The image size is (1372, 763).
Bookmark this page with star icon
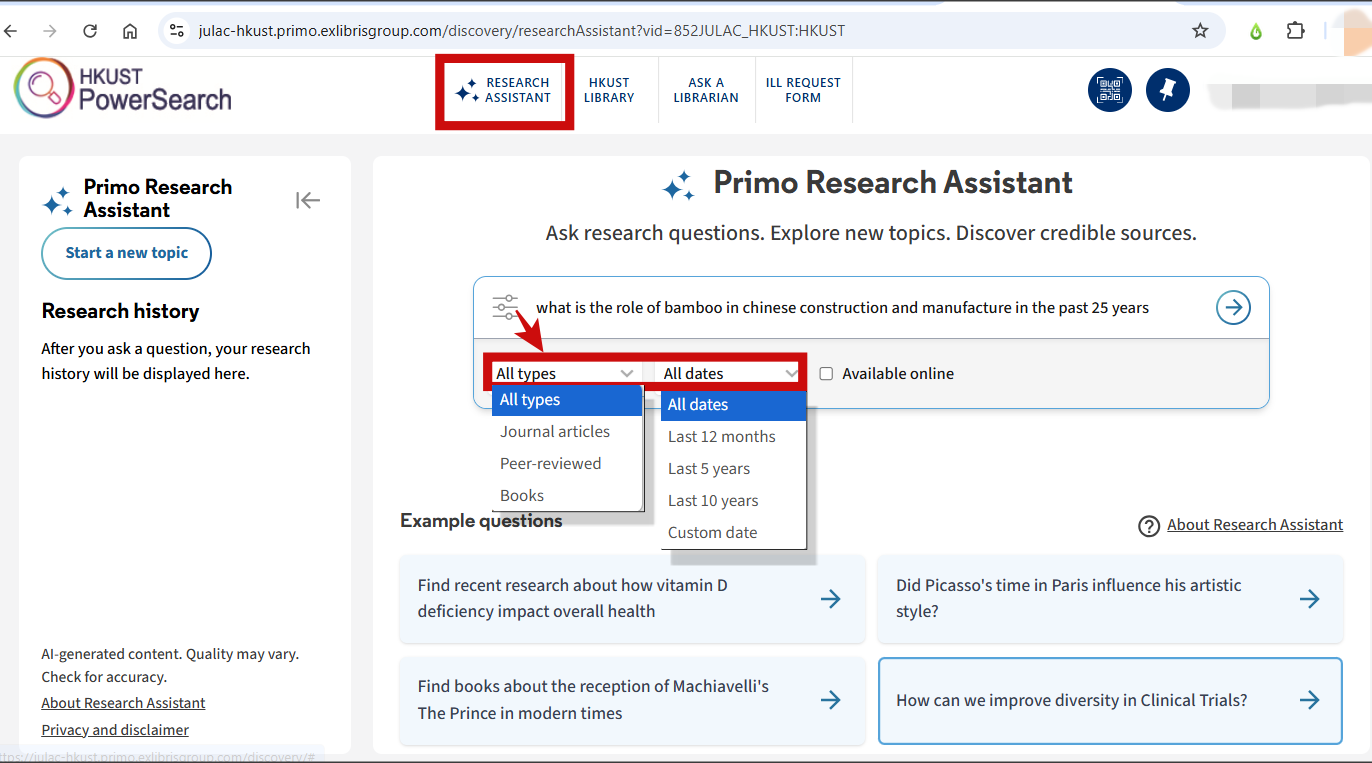coord(1200,31)
